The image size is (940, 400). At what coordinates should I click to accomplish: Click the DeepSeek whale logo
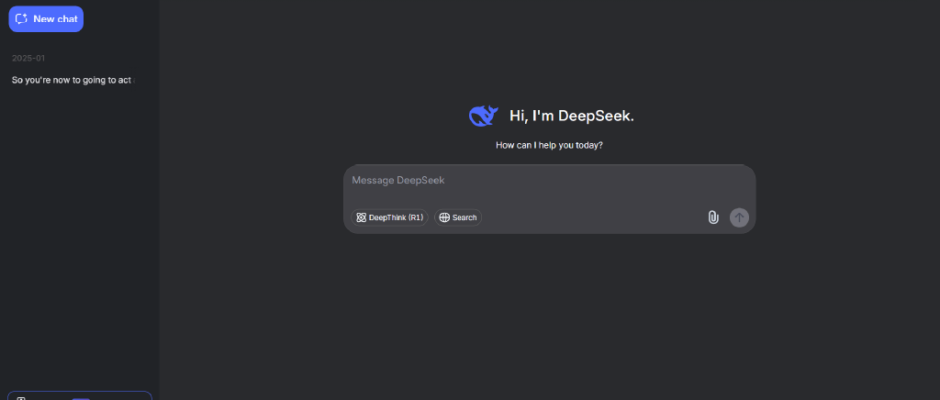(x=483, y=116)
